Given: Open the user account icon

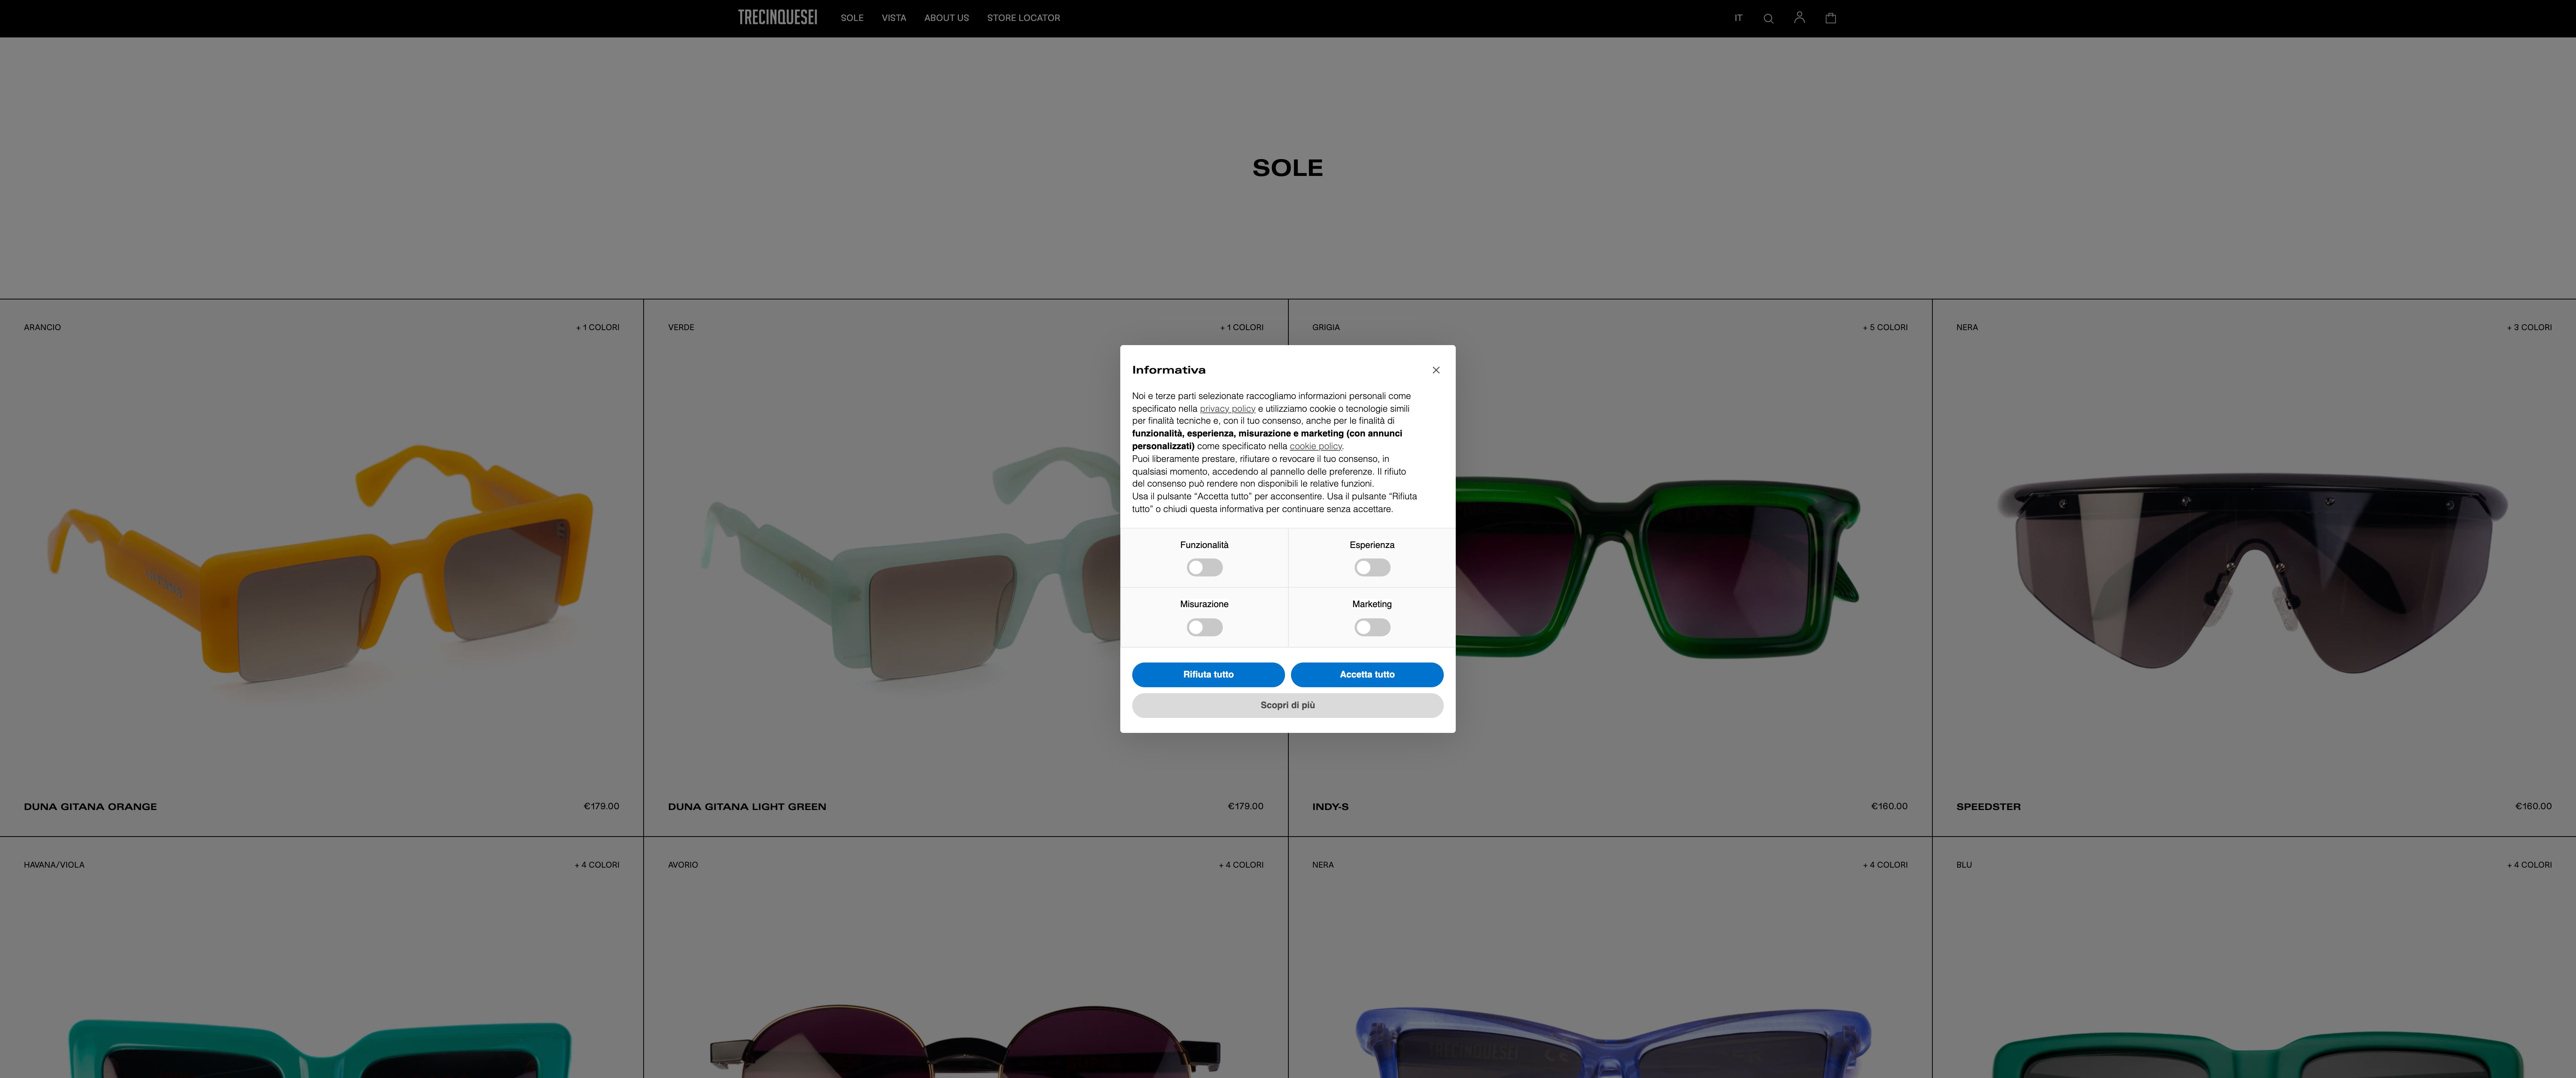Looking at the screenshot, I should pos(1799,17).
